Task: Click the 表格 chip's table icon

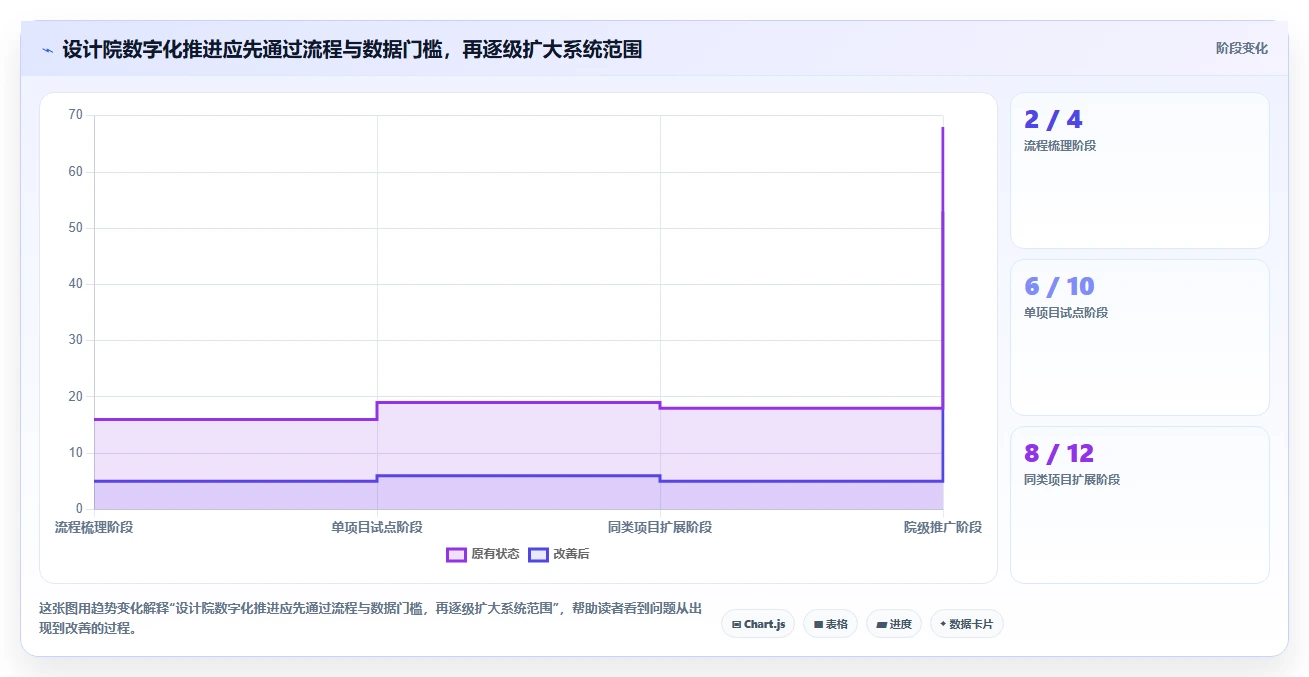Action: [x=818, y=624]
